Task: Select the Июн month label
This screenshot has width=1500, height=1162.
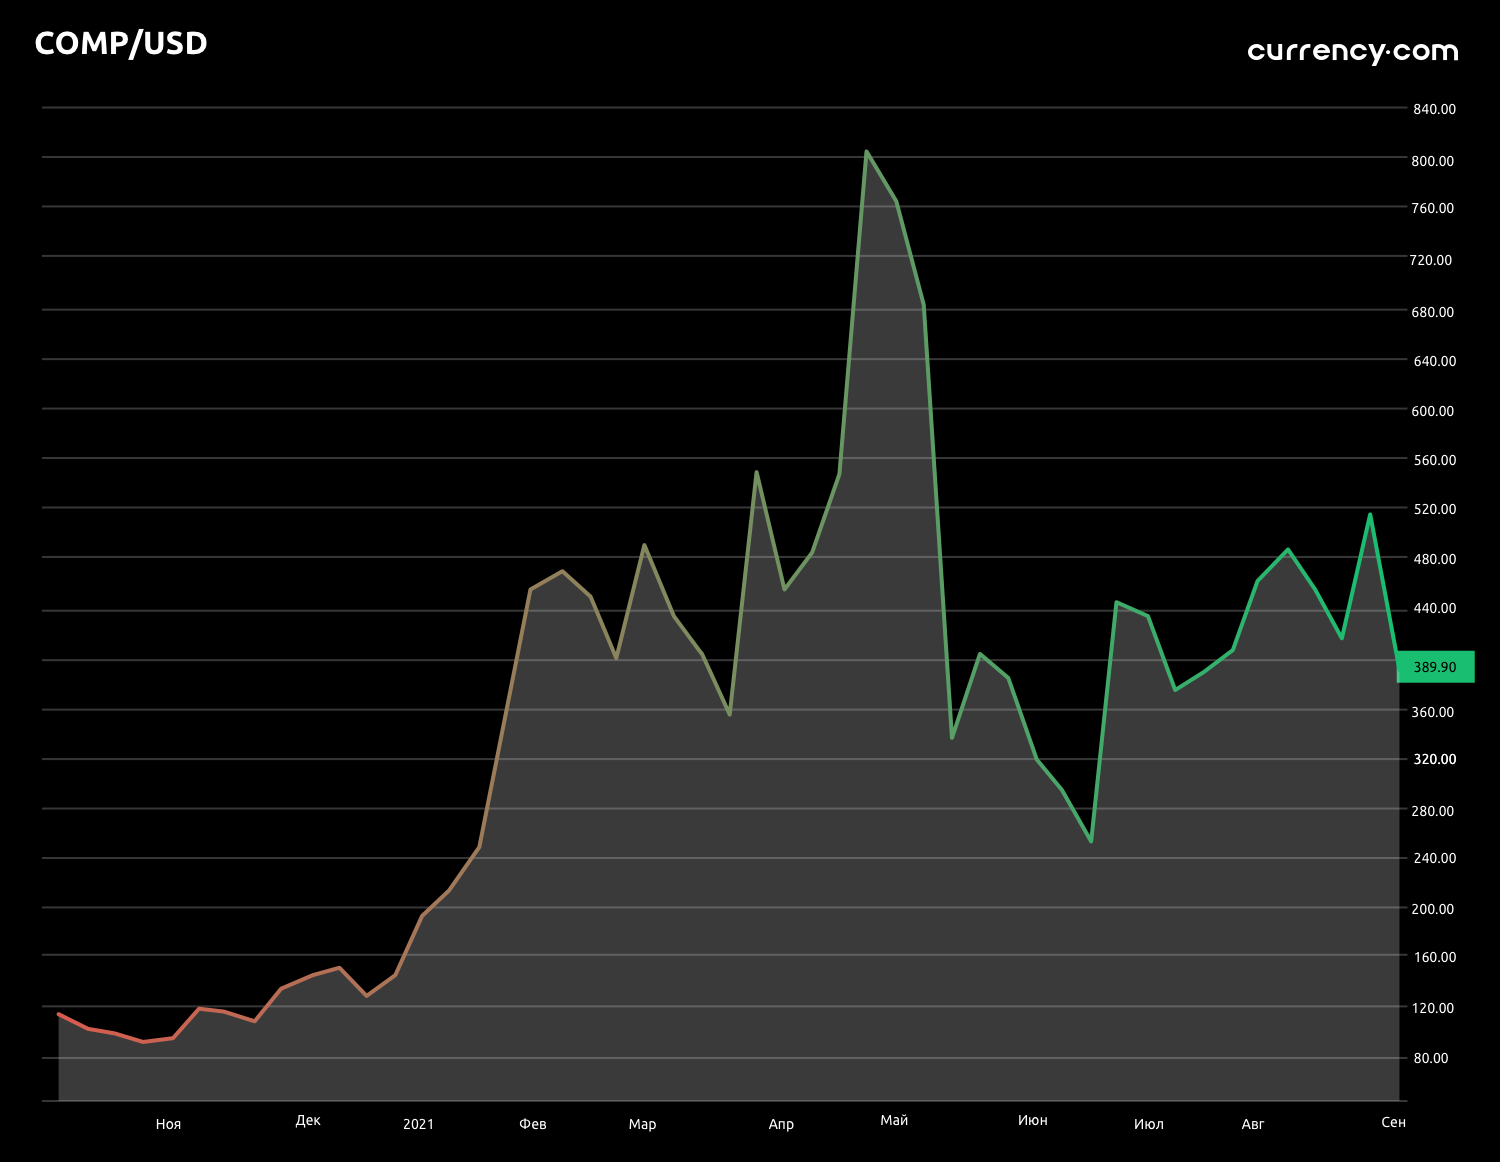Action: 1032,1120
